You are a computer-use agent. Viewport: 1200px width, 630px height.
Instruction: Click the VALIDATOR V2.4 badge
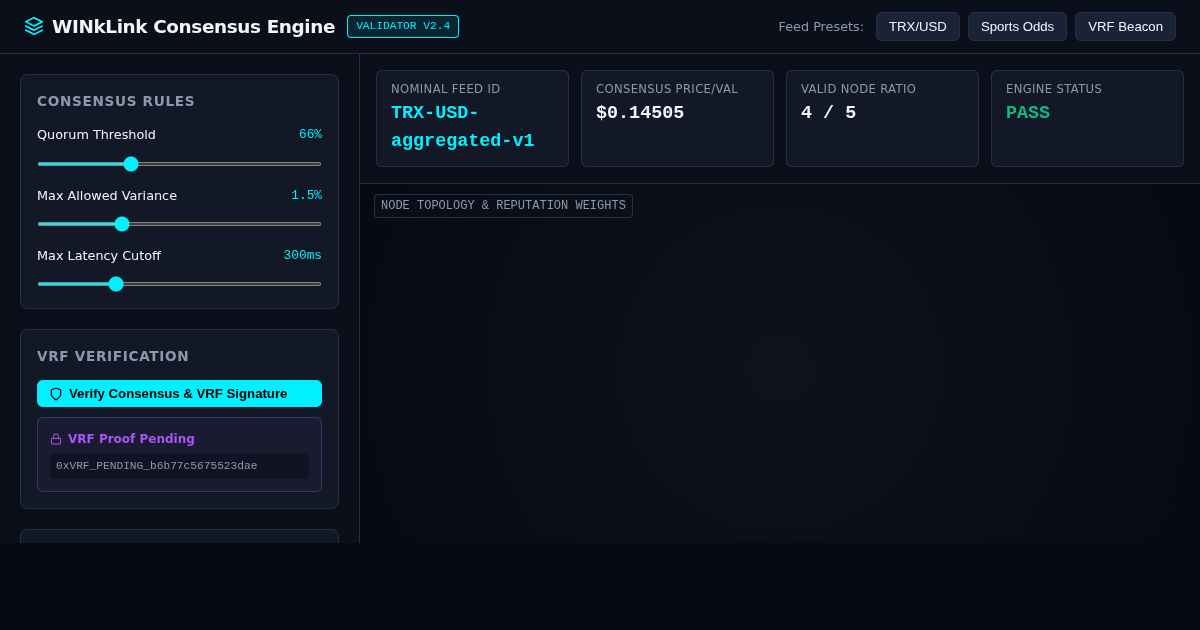coord(403,27)
